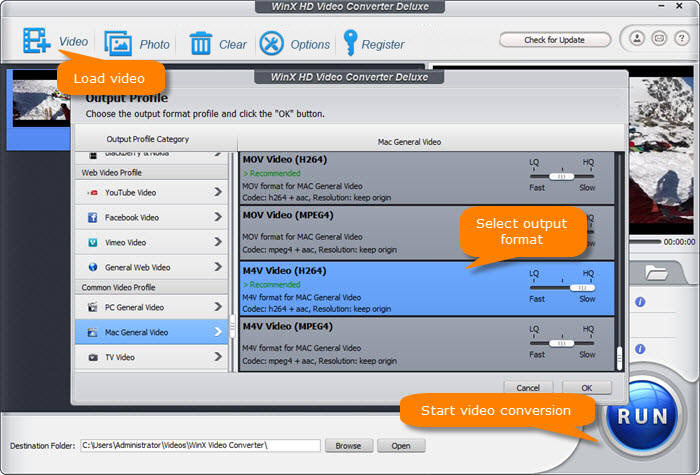
Task: Confirm with the OK button
Action: click(587, 388)
